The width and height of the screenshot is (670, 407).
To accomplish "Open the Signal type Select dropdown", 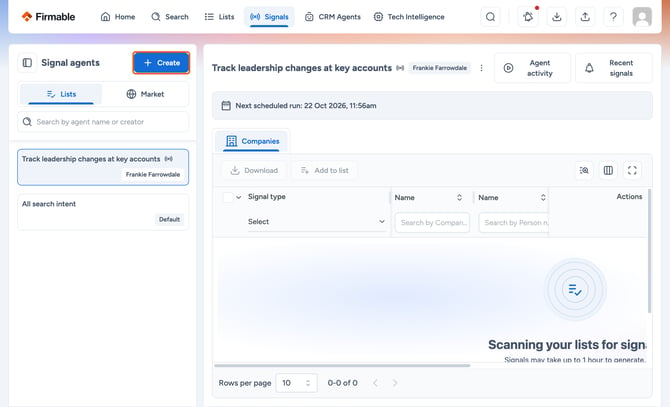I will (317, 222).
